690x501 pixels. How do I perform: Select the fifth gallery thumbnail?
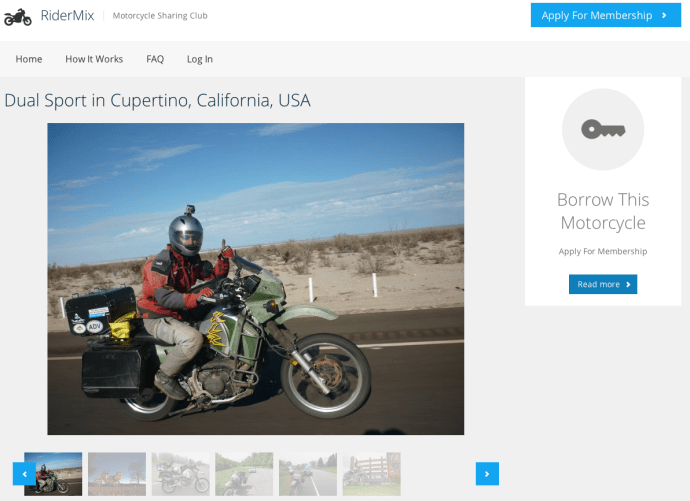click(308, 474)
